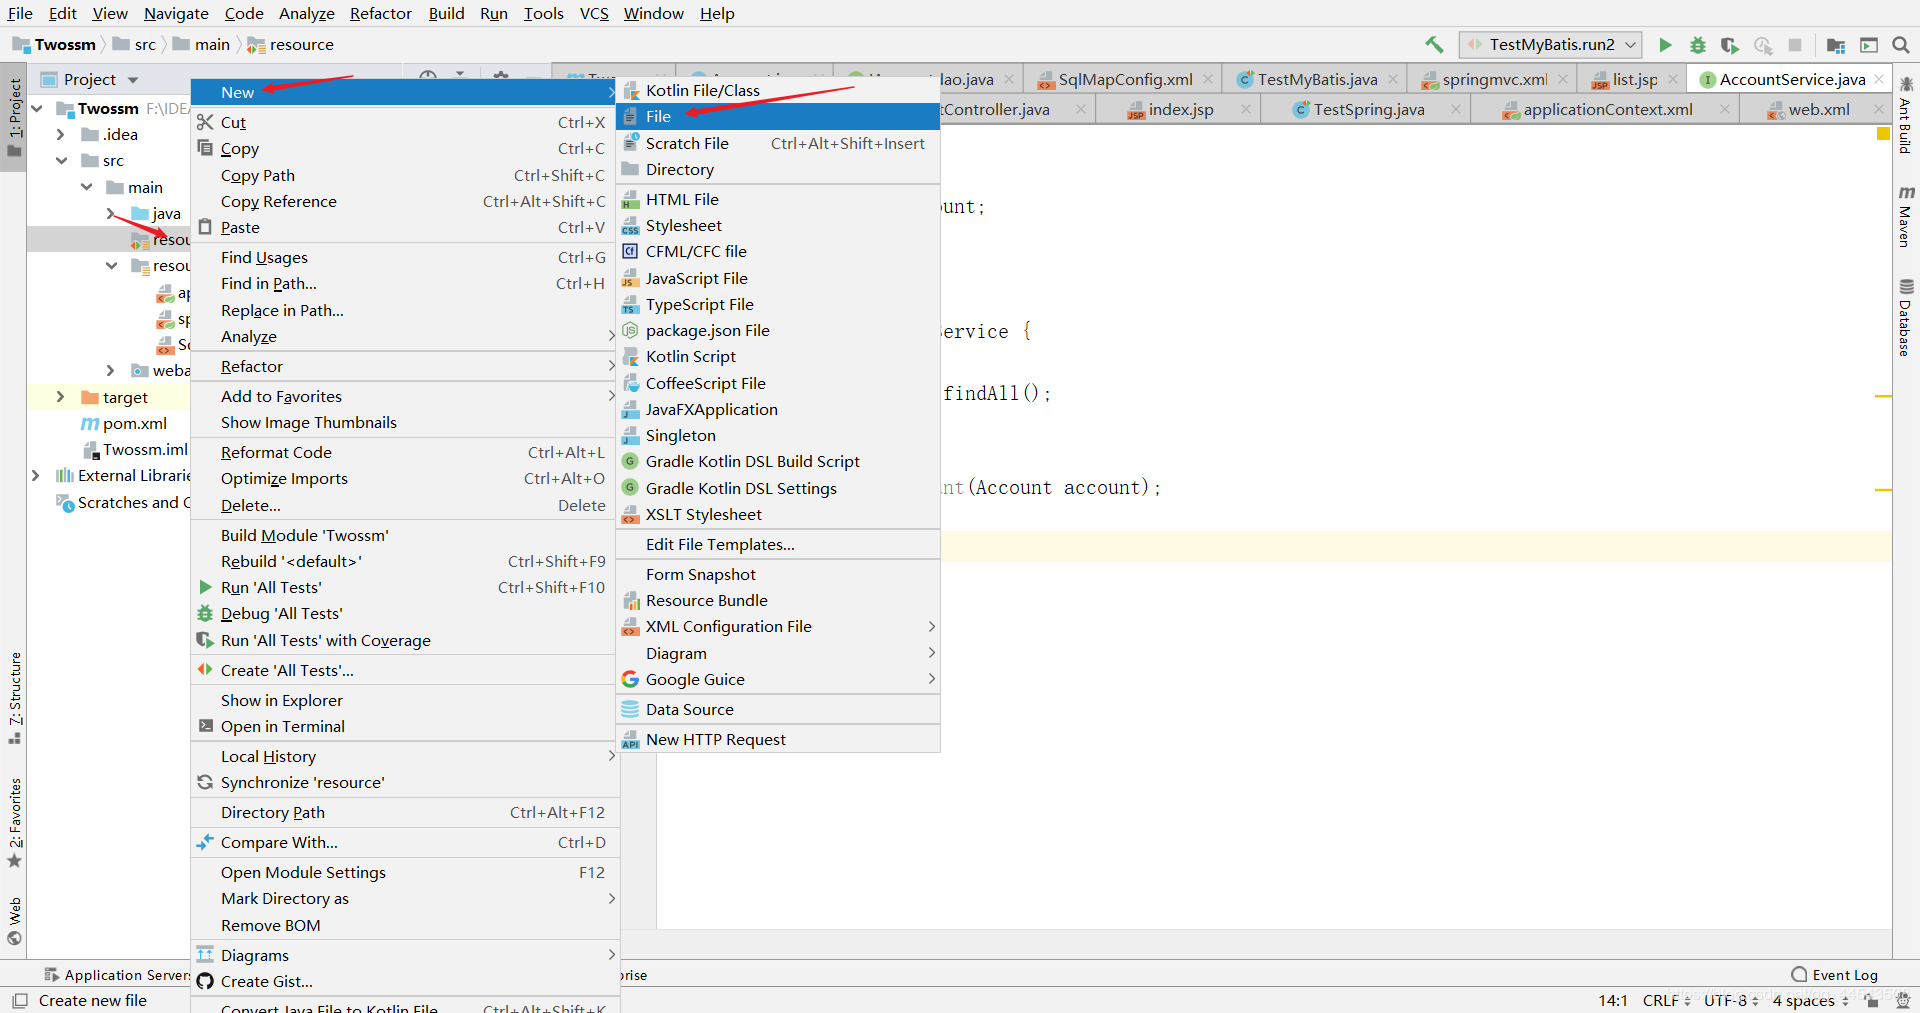Start debugging with the bug icon

[1697, 45]
